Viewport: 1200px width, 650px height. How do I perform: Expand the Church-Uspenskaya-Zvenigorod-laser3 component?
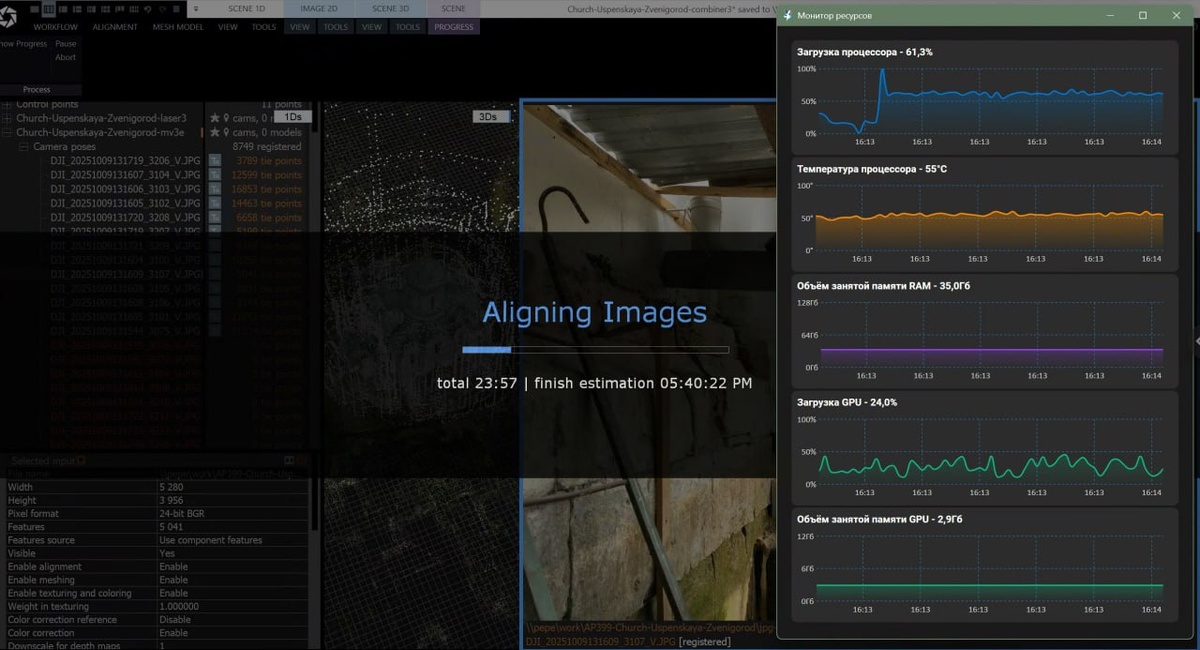tap(7, 118)
